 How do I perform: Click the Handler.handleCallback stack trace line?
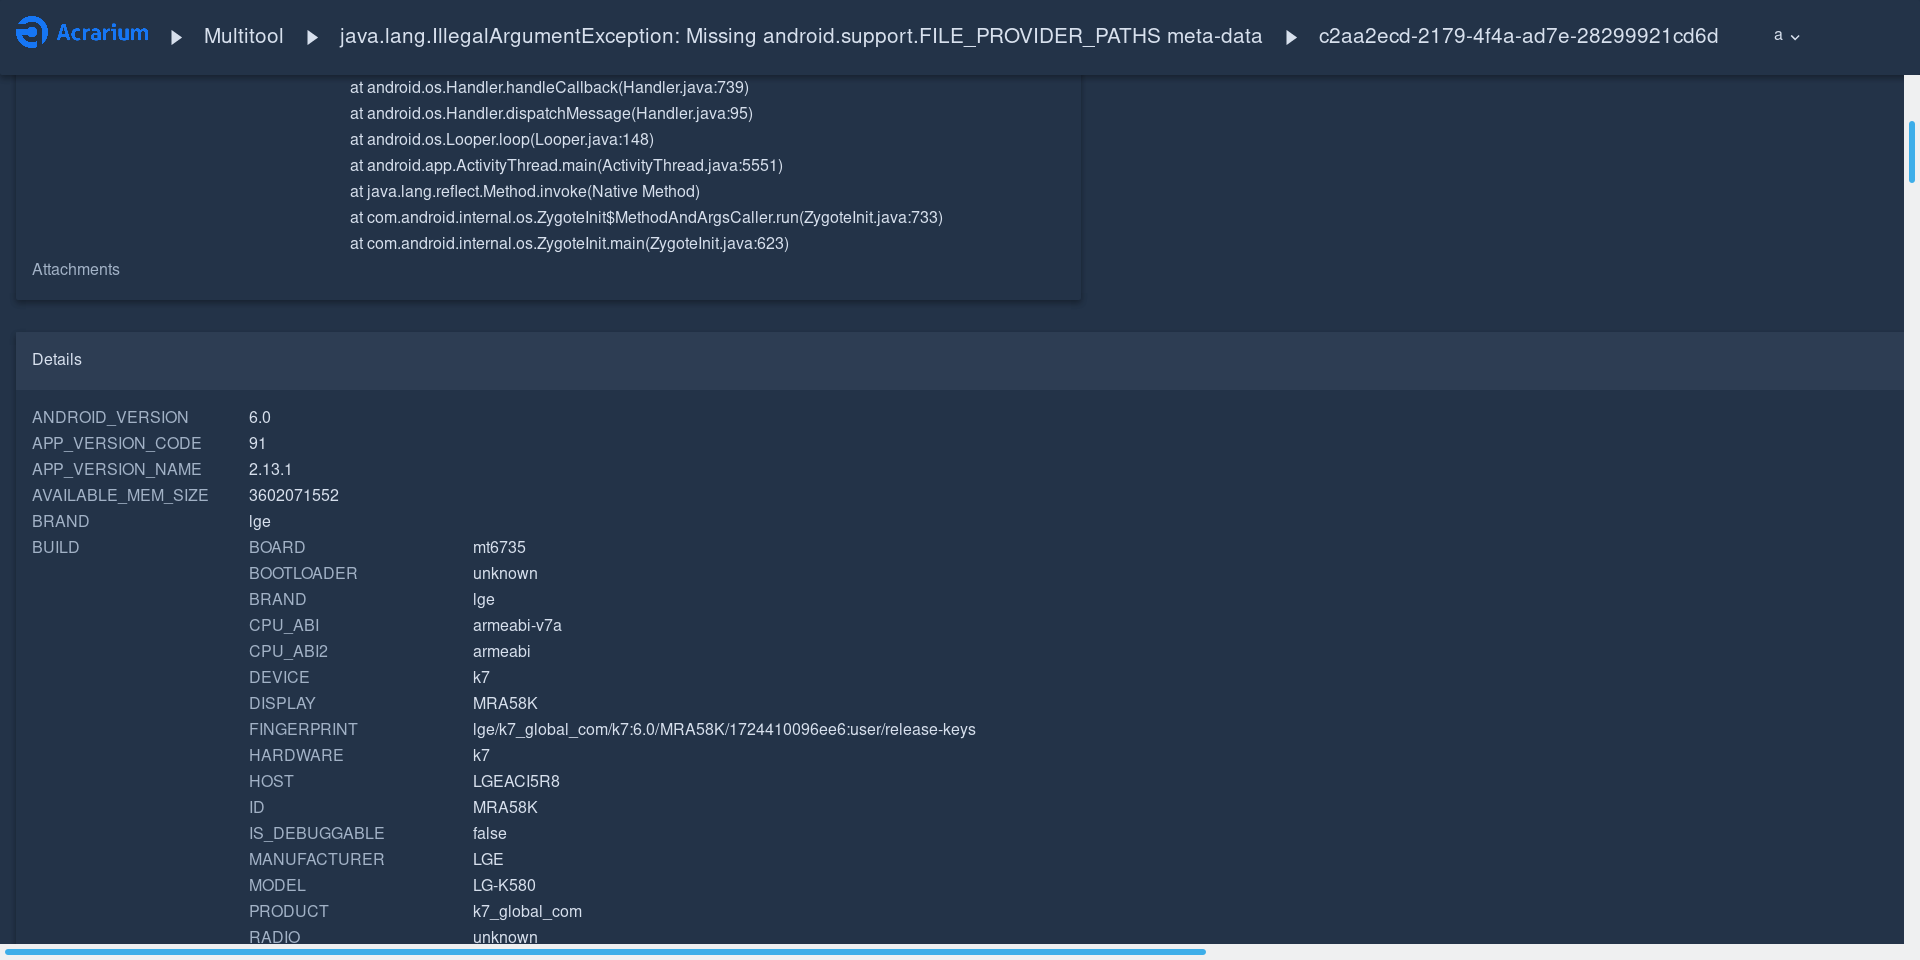[549, 88]
